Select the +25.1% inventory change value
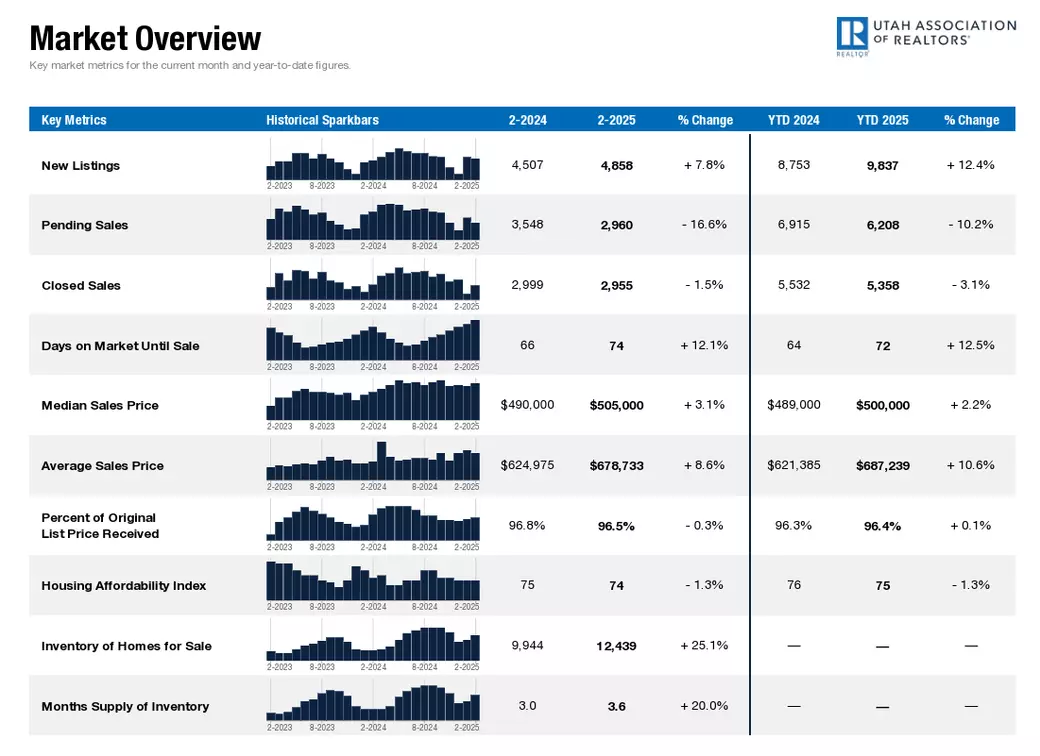 [704, 646]
